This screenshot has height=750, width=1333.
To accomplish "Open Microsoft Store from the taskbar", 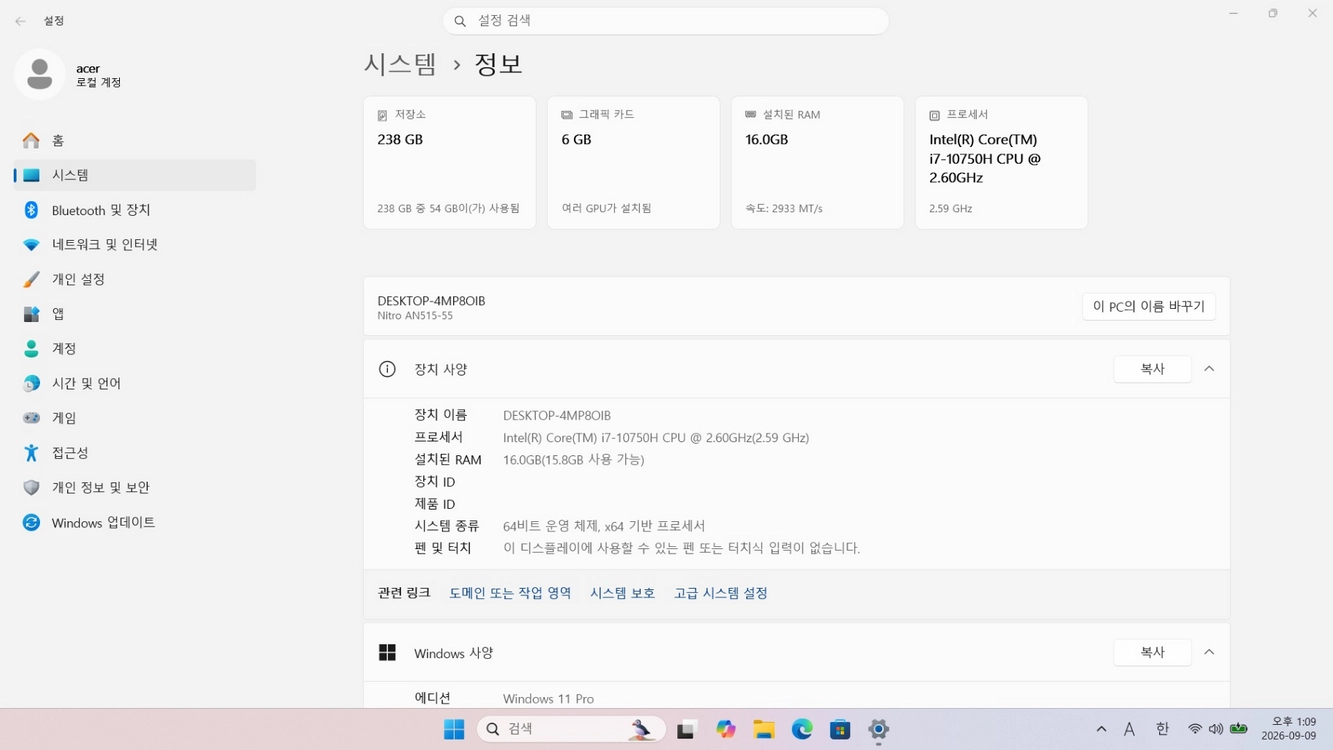I will tap(840, 729).
